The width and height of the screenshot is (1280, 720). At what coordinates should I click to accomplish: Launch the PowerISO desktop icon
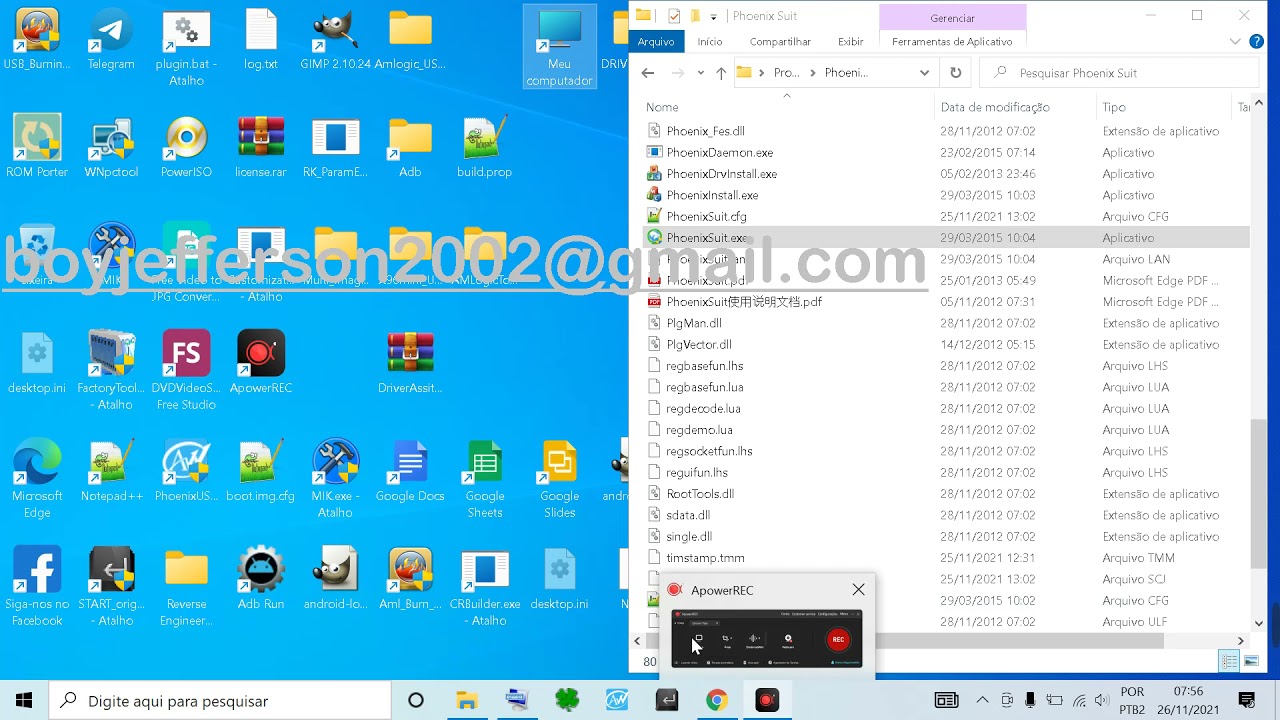pos(186,147)
